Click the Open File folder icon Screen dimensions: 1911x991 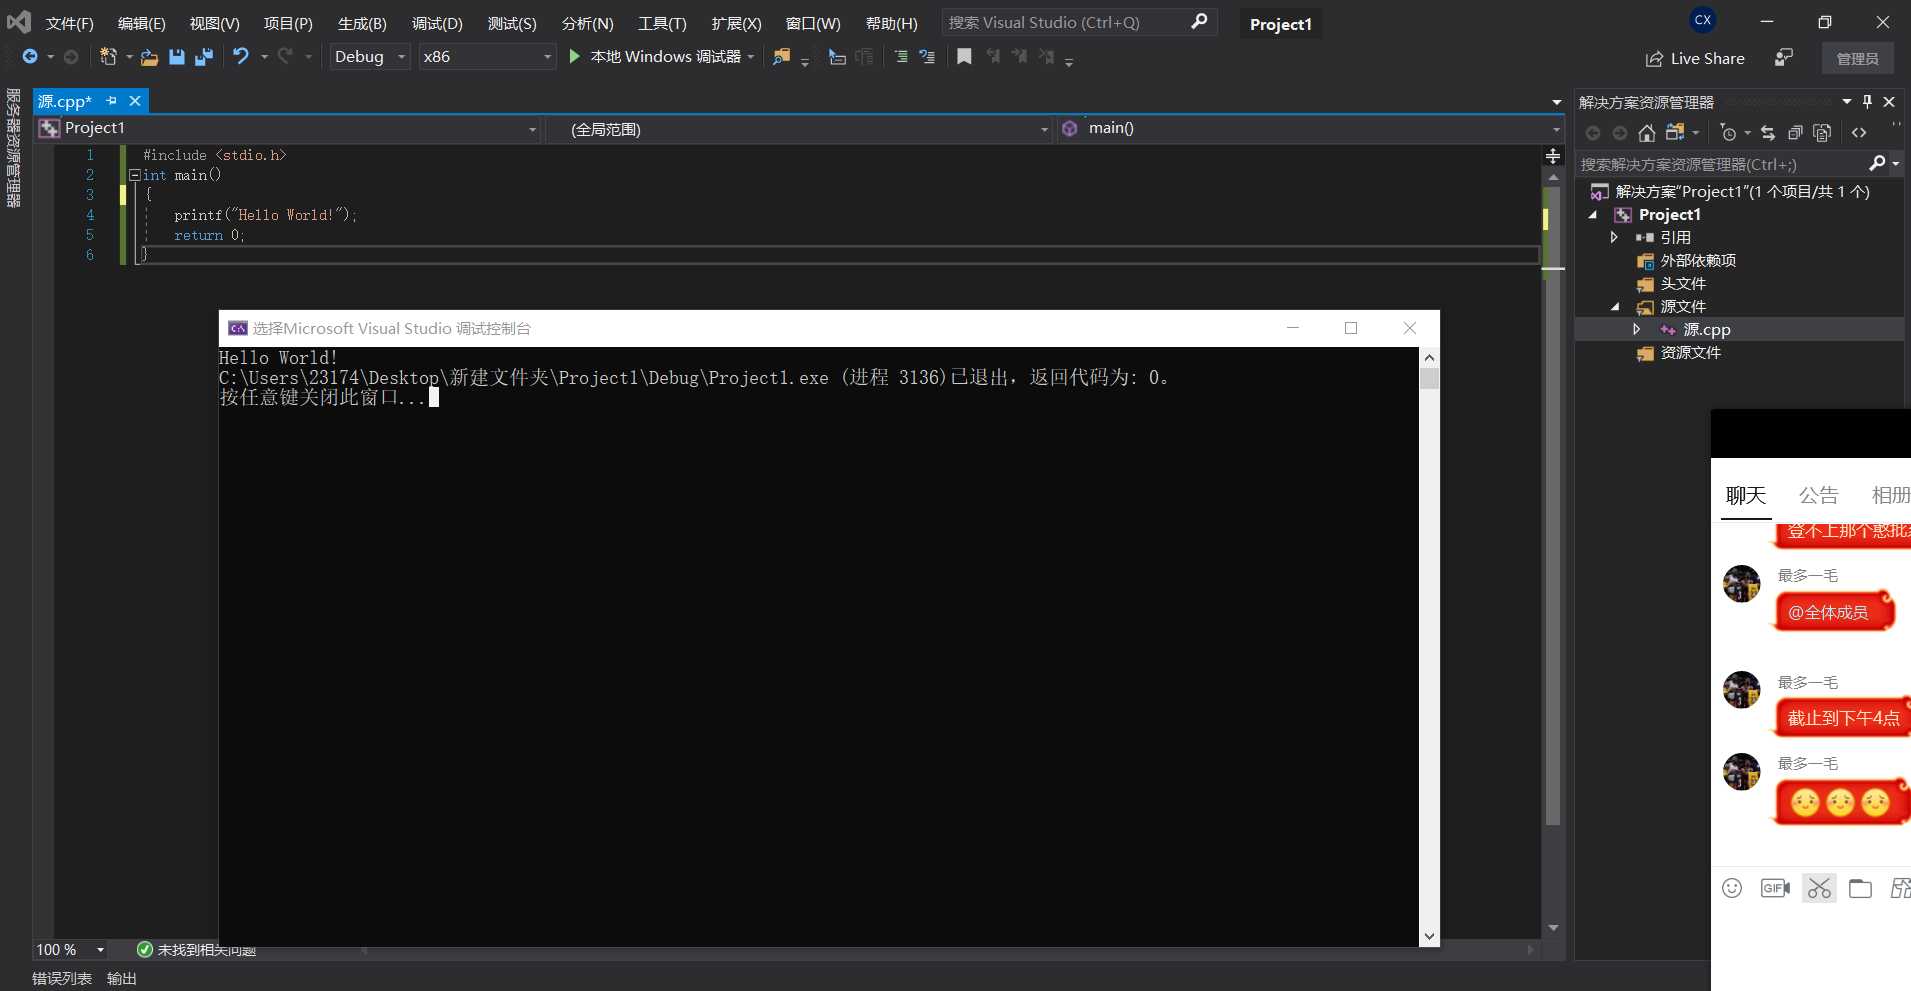pyautogui.click(x=149, y=57)
